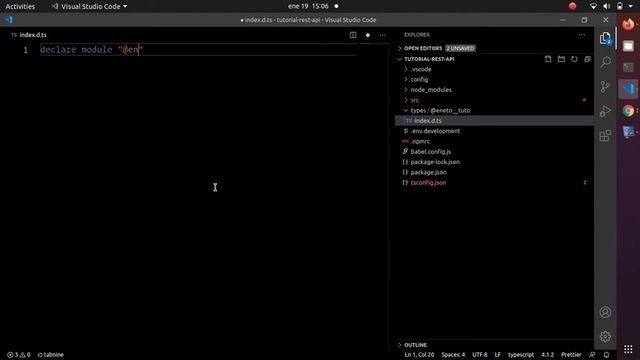Click the VS Code logo in title bar
Screen dimensions: 640x360
(x=9, y=20)
